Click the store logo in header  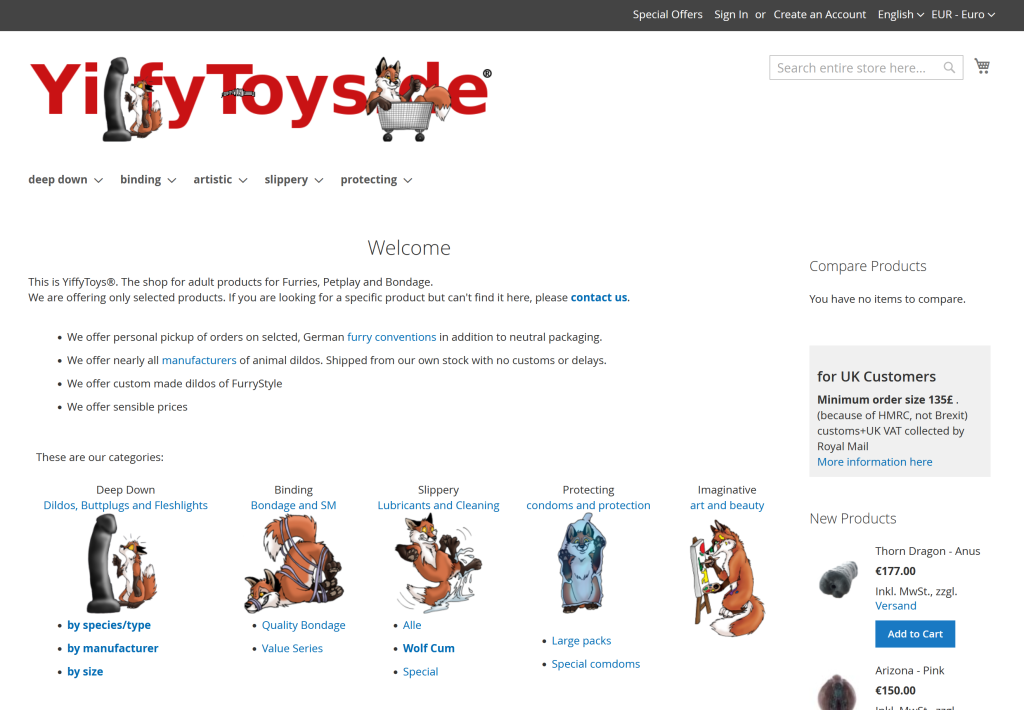click(261, 99)
